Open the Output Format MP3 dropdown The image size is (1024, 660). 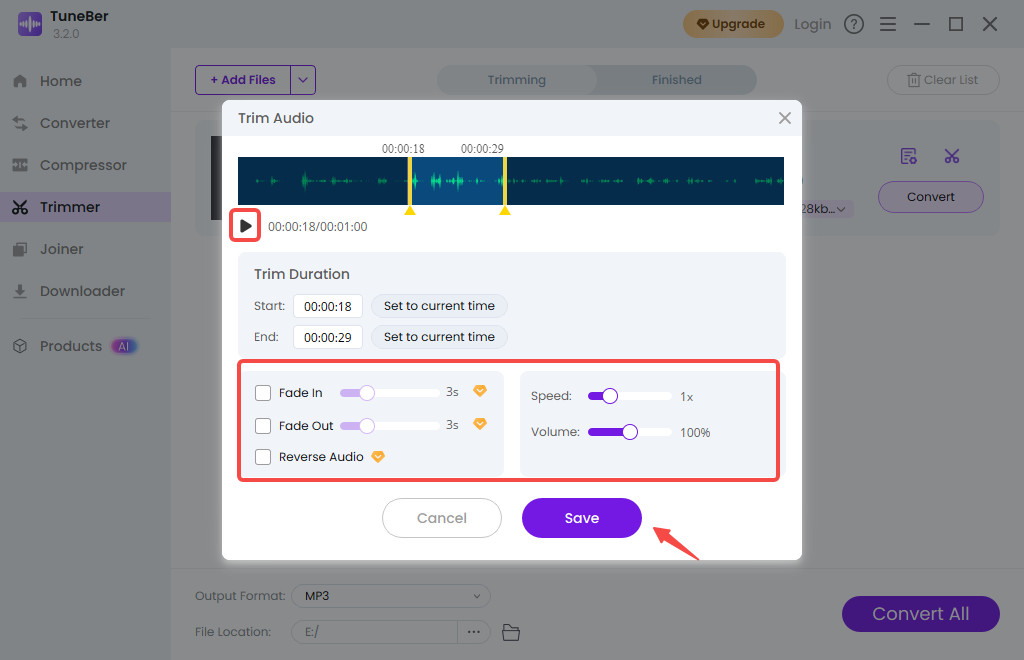pos(391,596)
